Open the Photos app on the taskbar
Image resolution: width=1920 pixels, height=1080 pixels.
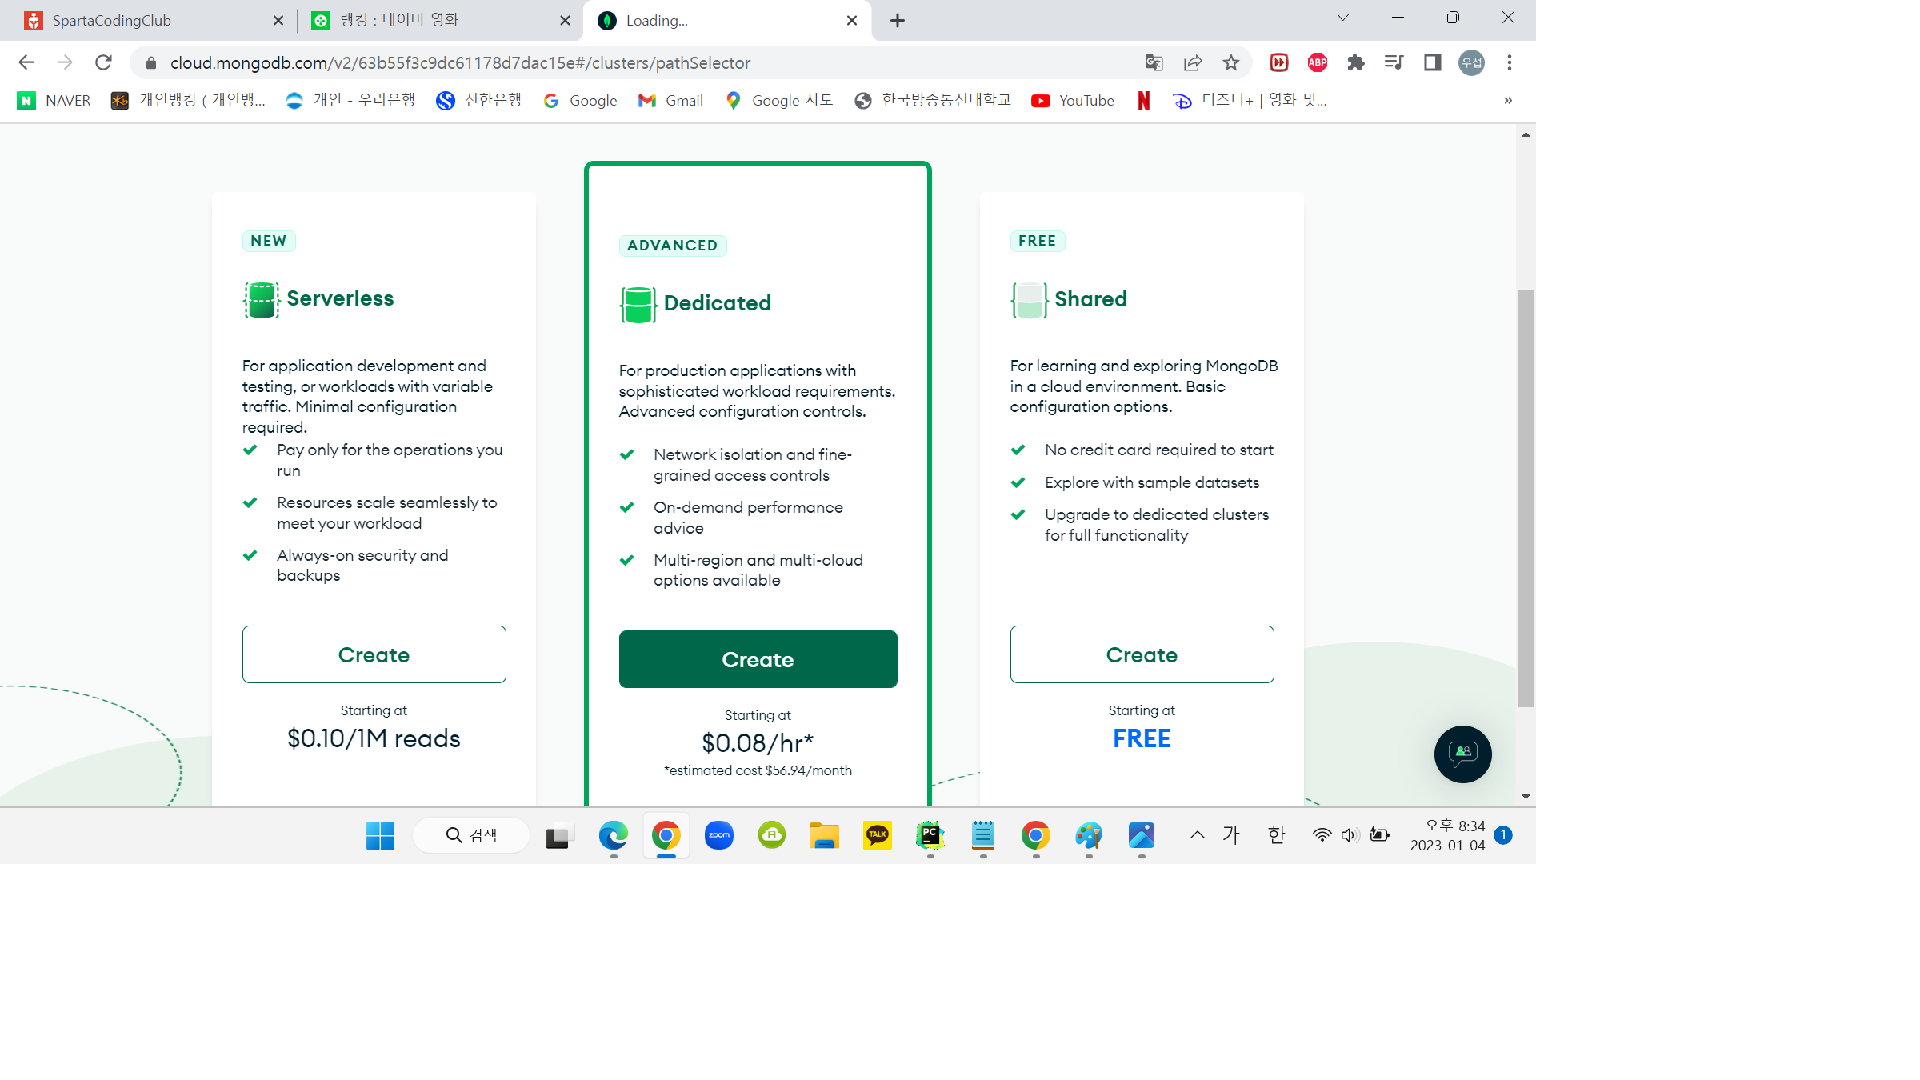pyautogui.click(x=1141, y=836)
